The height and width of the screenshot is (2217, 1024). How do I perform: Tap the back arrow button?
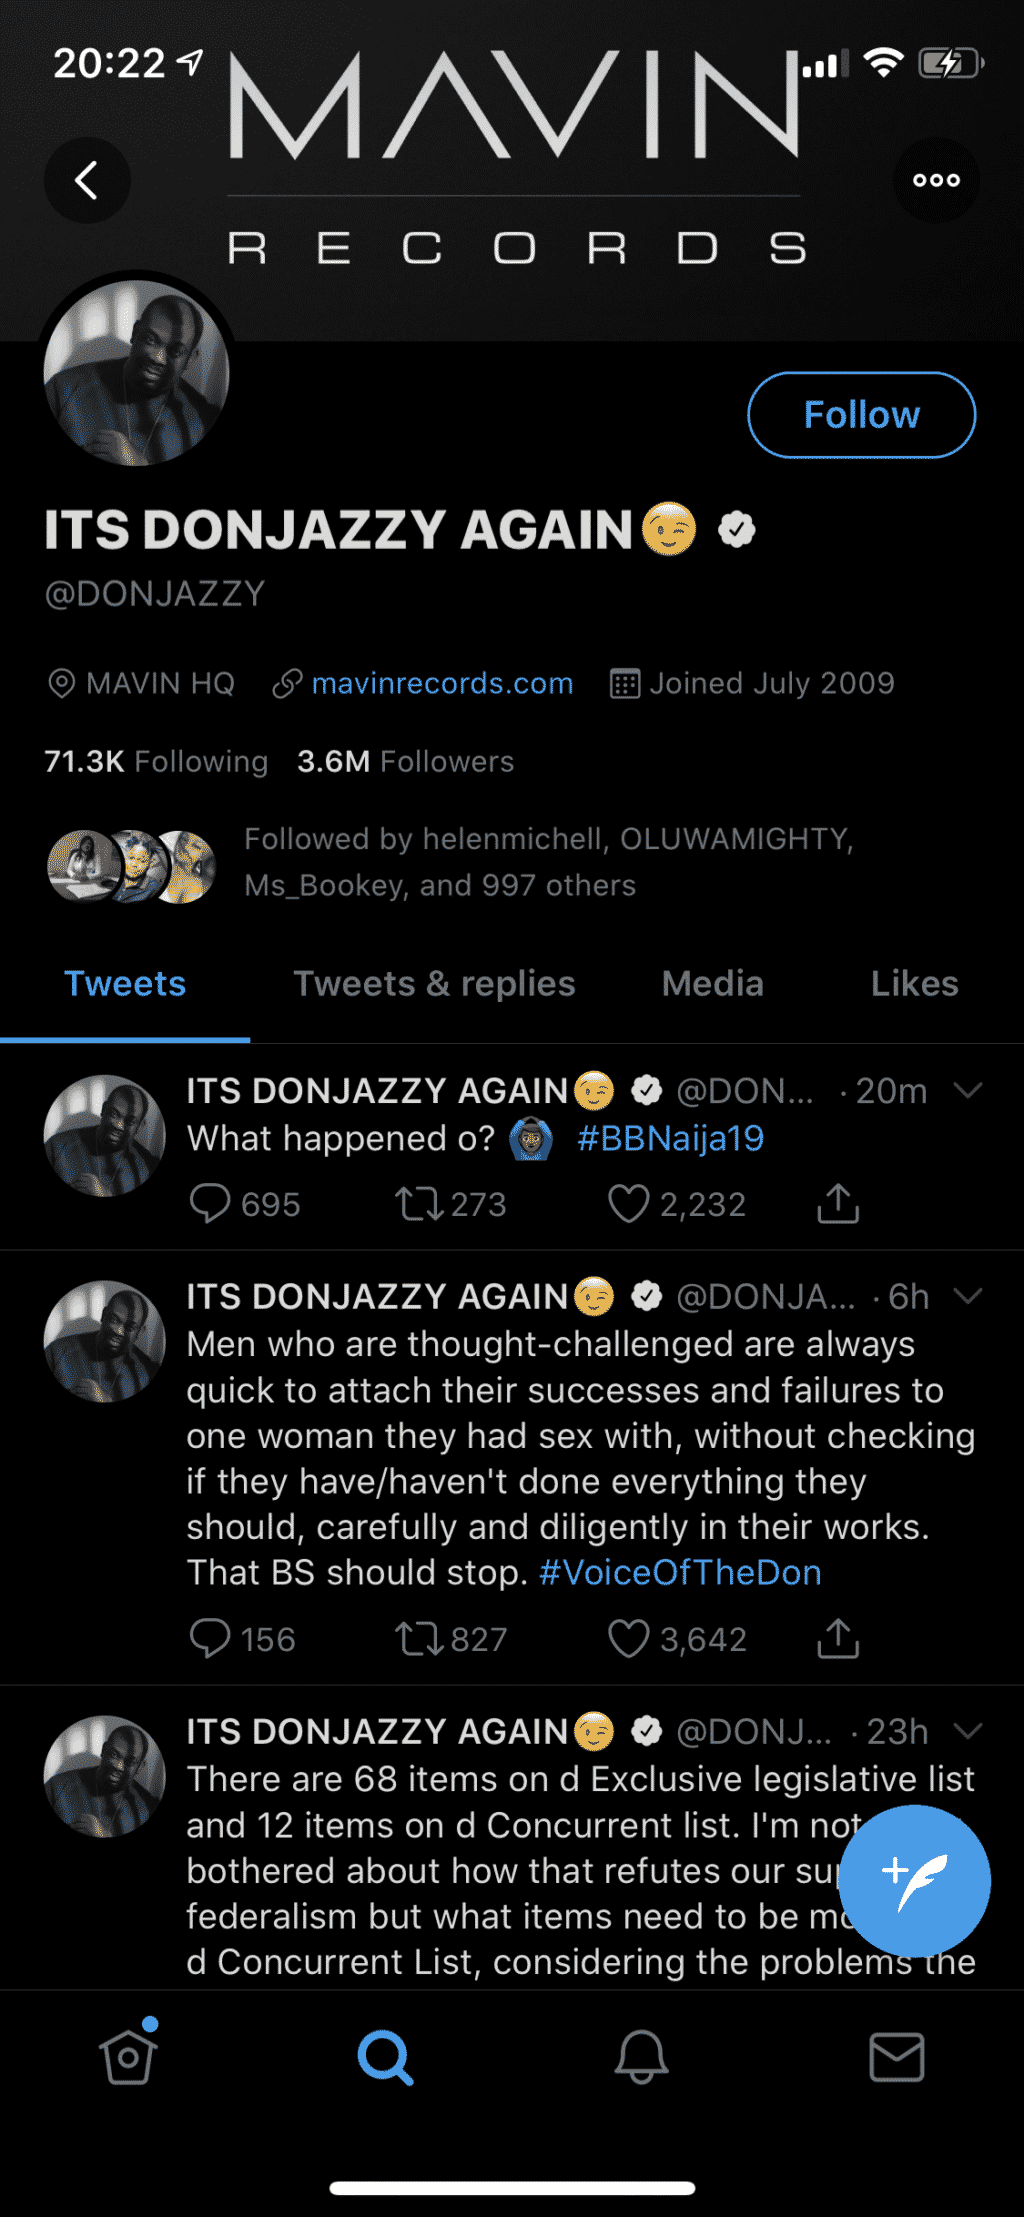87,181
